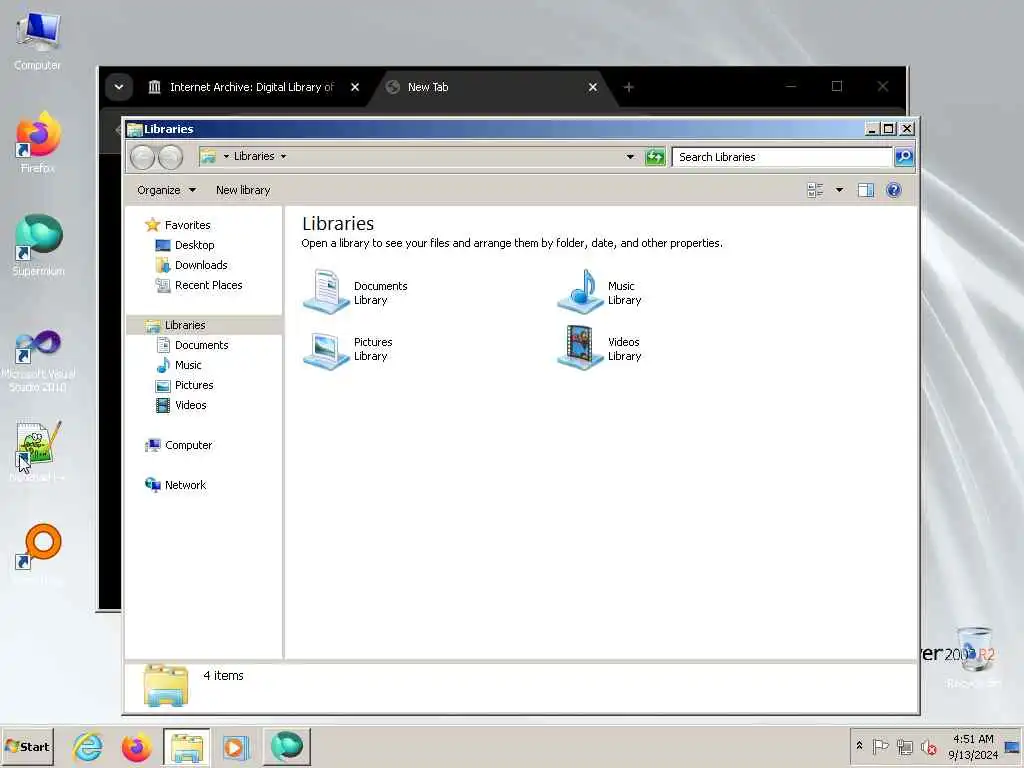Select the Recycle Bin desktop icon
This screenshot has width=1024, height=768.
pyautogui.click(x=974, y=656)
